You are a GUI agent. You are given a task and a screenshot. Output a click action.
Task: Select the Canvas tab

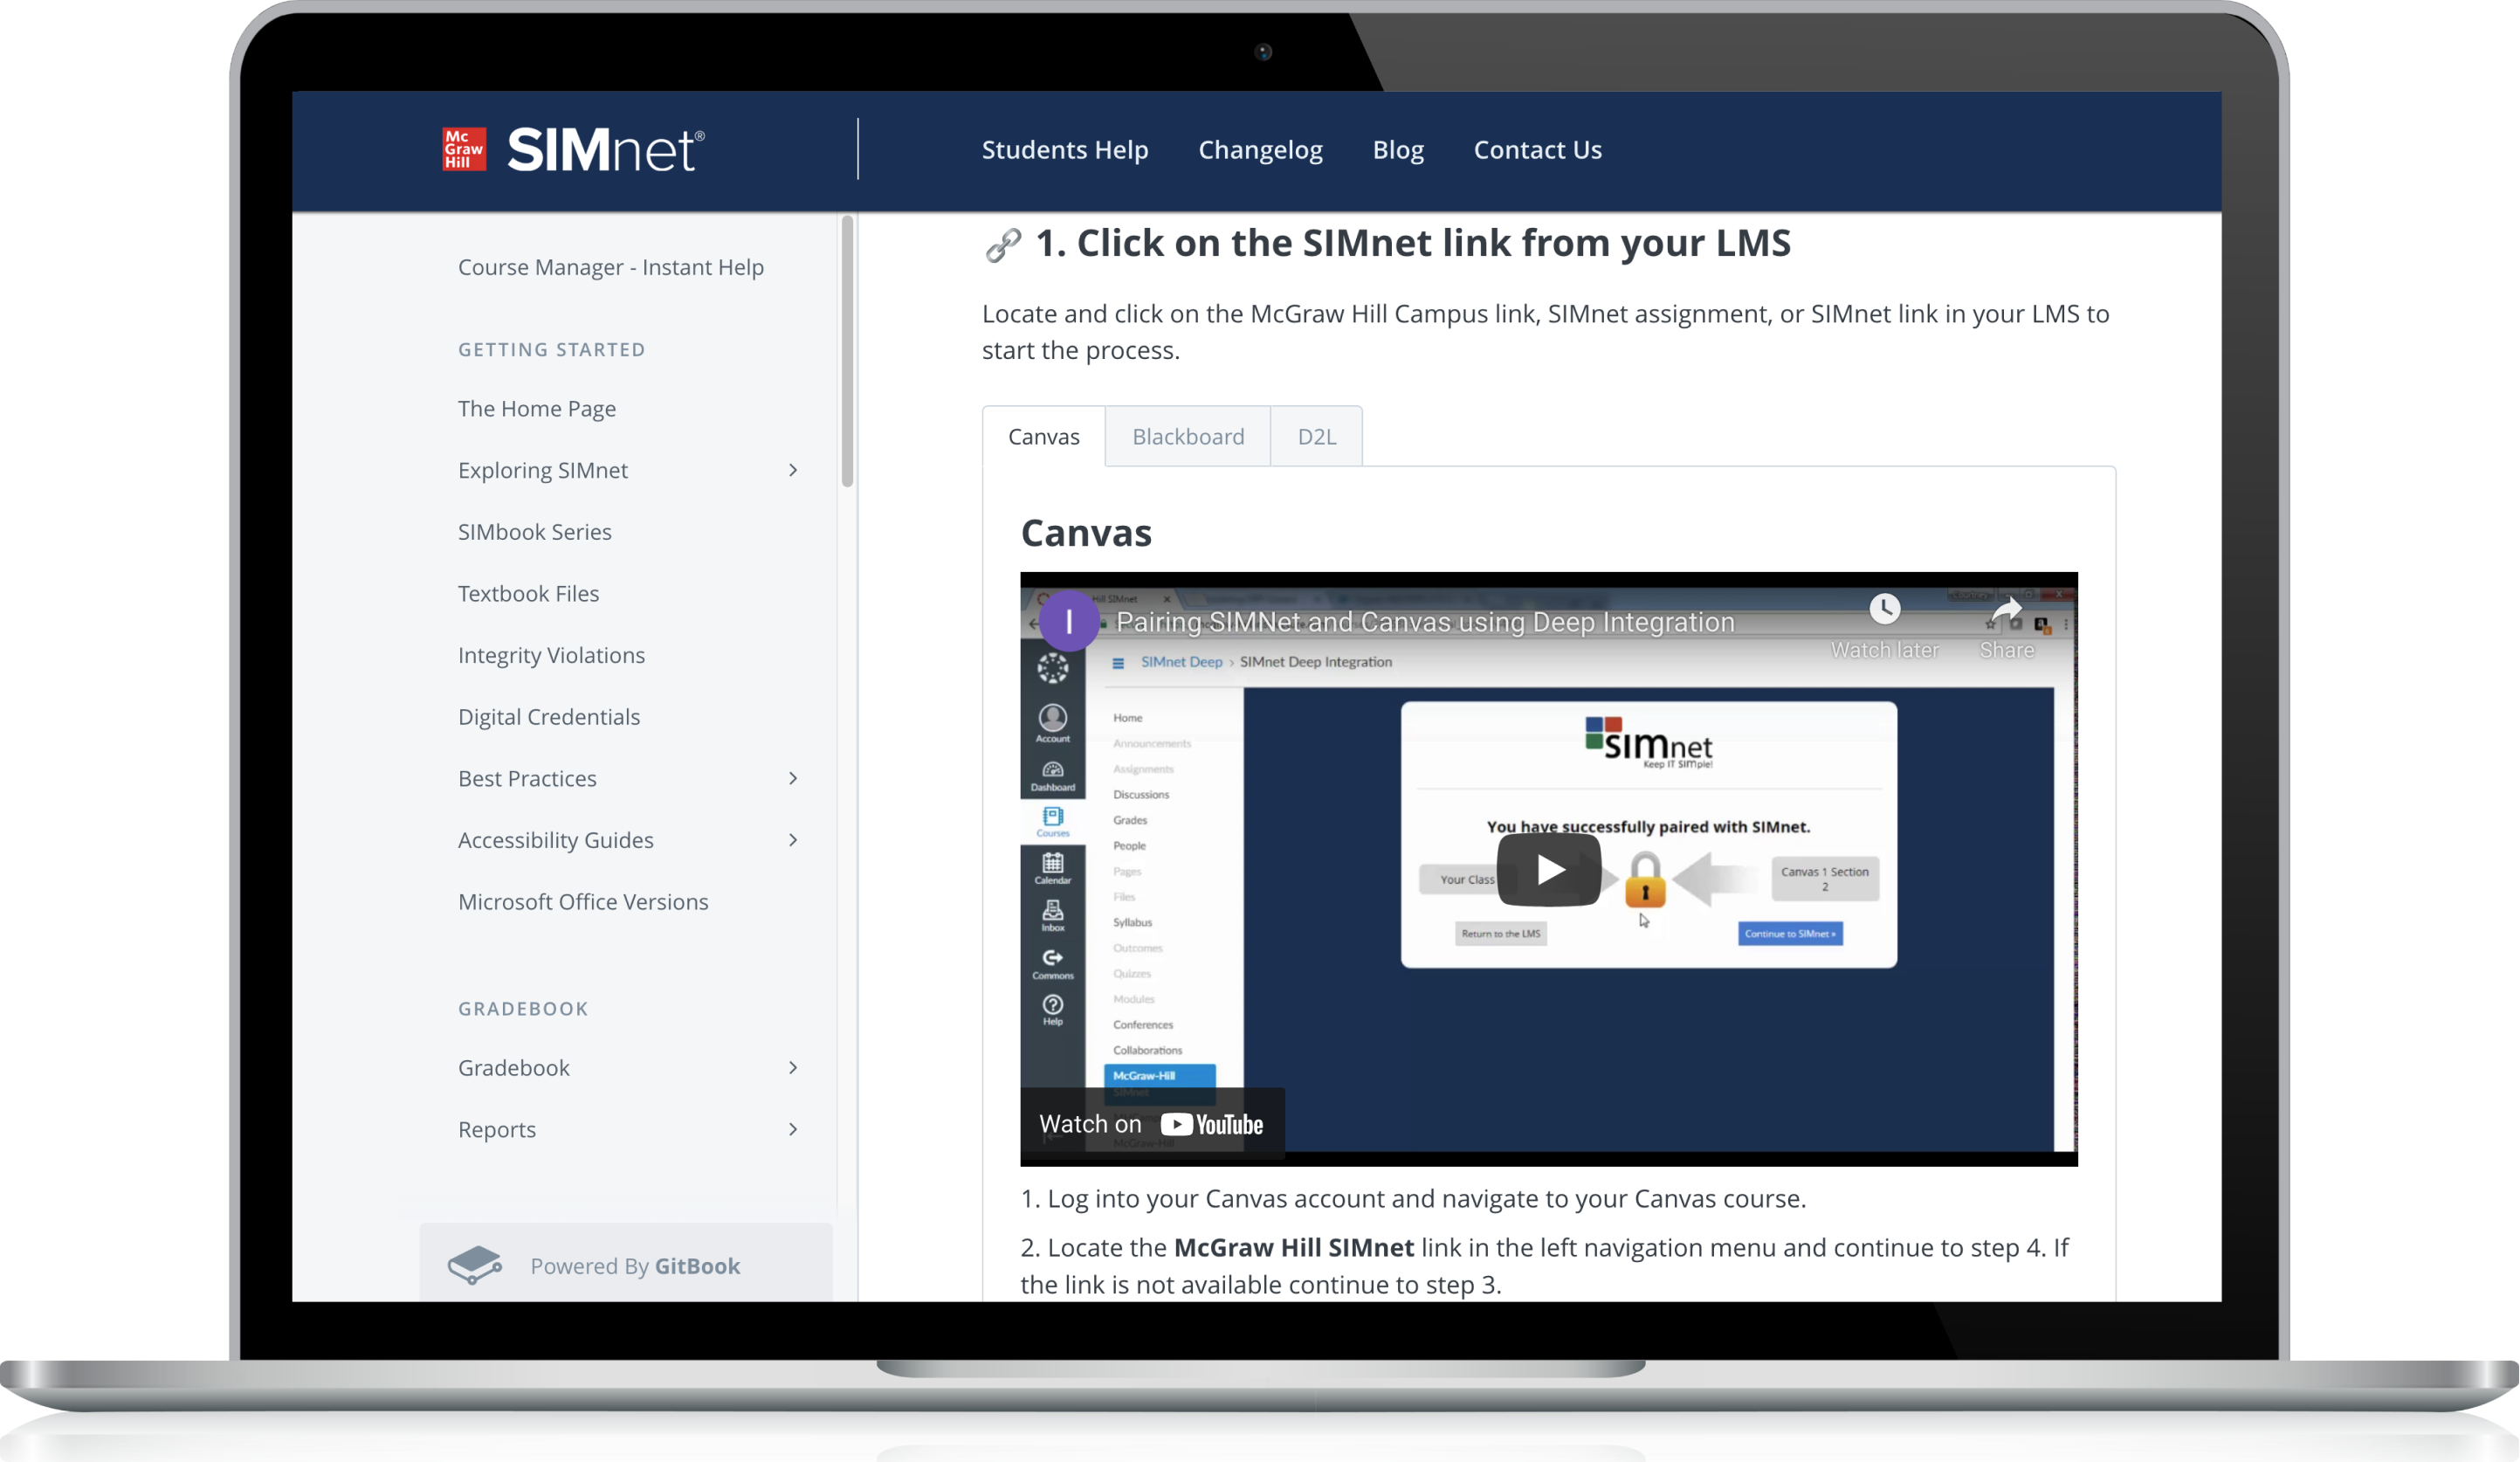1043,436
